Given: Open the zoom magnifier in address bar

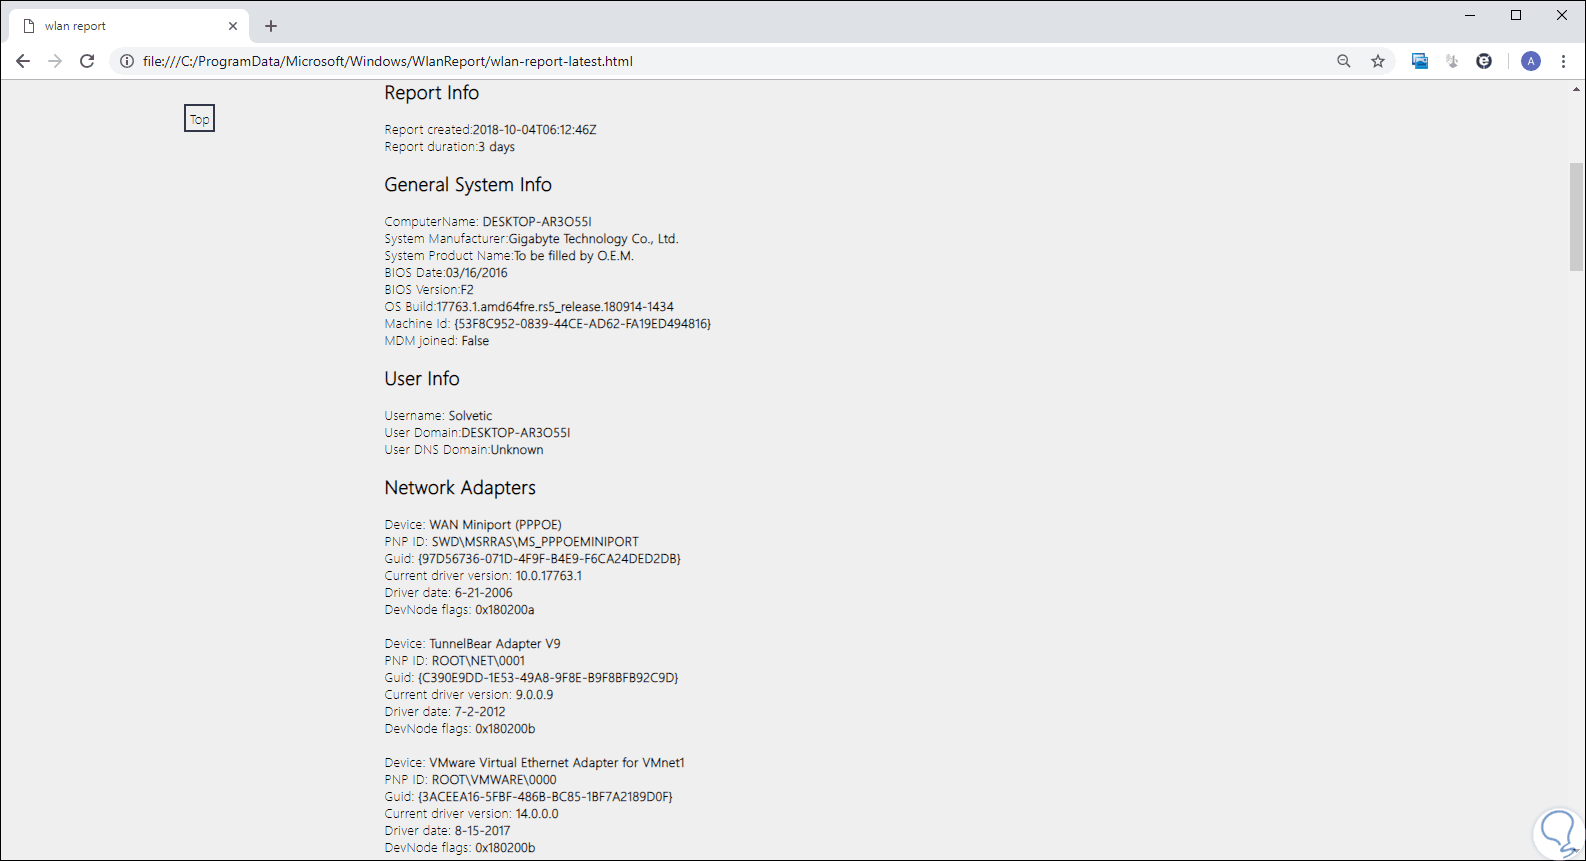Looking at the screenshot, I should [1344, 61].
